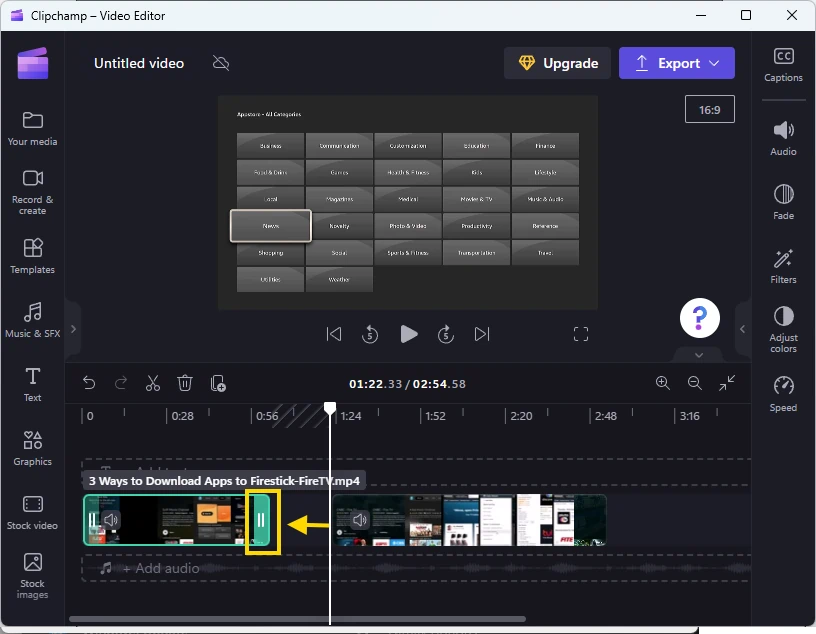The width and height of the screenshot is (816, 634).
Task: Open Stock video library
Action: (32, 512)
